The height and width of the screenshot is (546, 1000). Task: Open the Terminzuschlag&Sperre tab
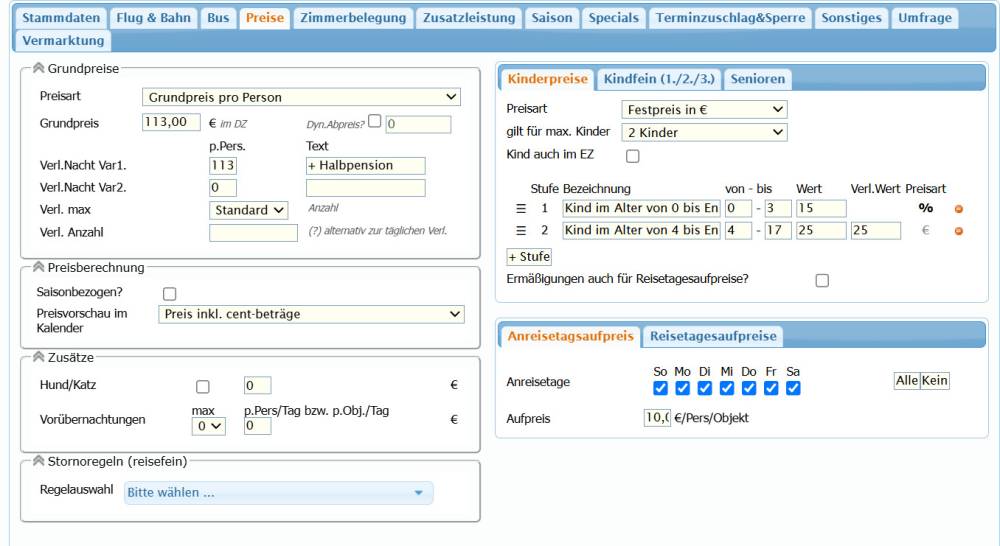pyautogui.click(x=730, y=18)
